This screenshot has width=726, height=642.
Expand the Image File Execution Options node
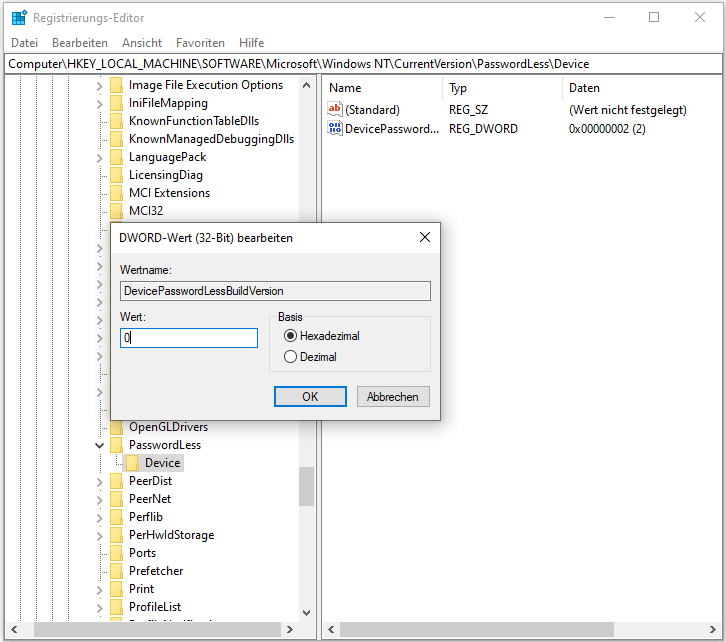point(99,85)
